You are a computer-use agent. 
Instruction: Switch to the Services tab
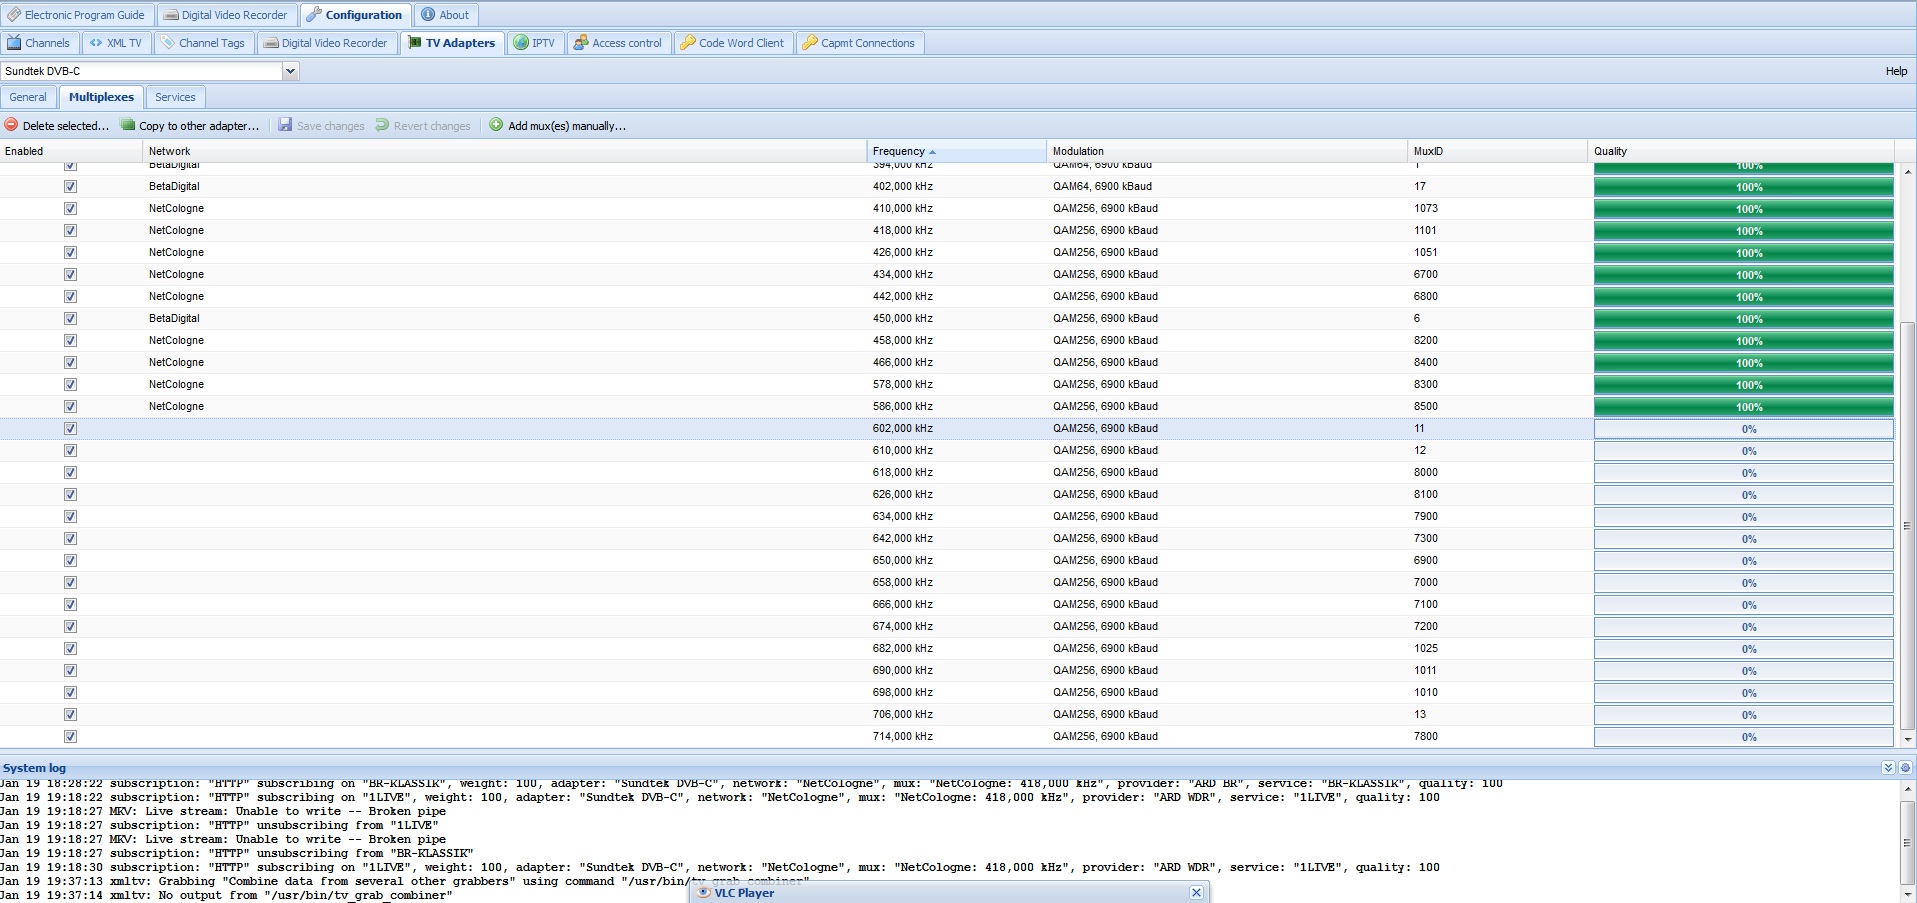point(175,97)
